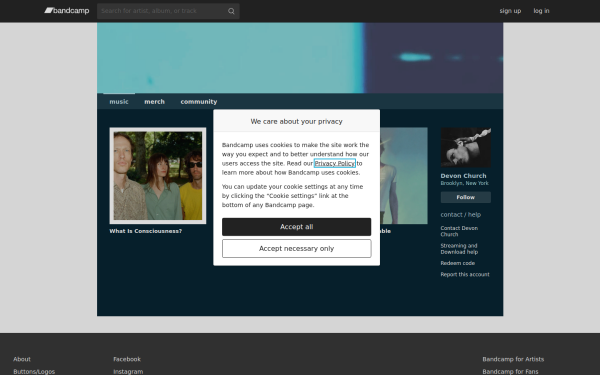The width and height of the screenshot is (600, 375).
Task: Open the sign up link
Action: click(510, 11)
